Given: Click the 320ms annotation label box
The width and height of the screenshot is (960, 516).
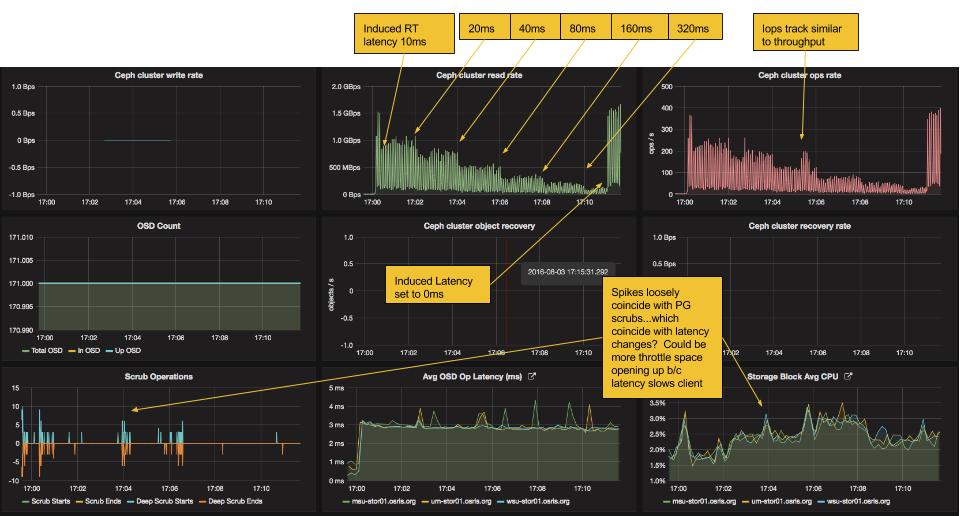Looking at the screenshot, I should click(x=694, y=29).
